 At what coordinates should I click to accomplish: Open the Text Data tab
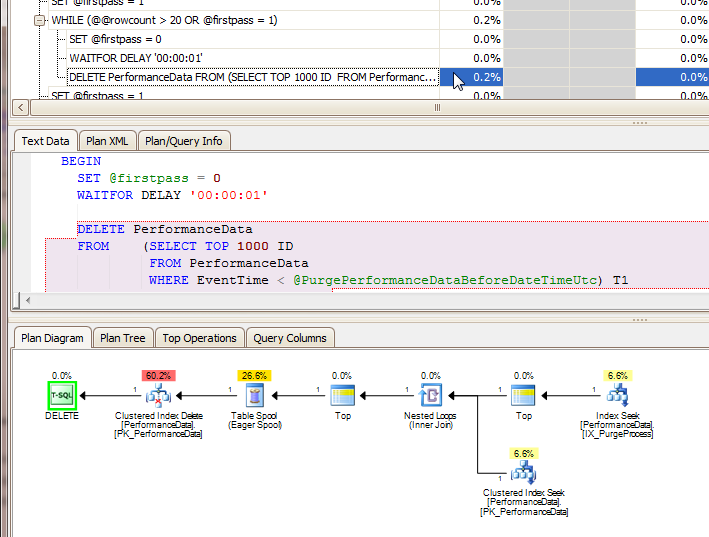click(45, 141)
